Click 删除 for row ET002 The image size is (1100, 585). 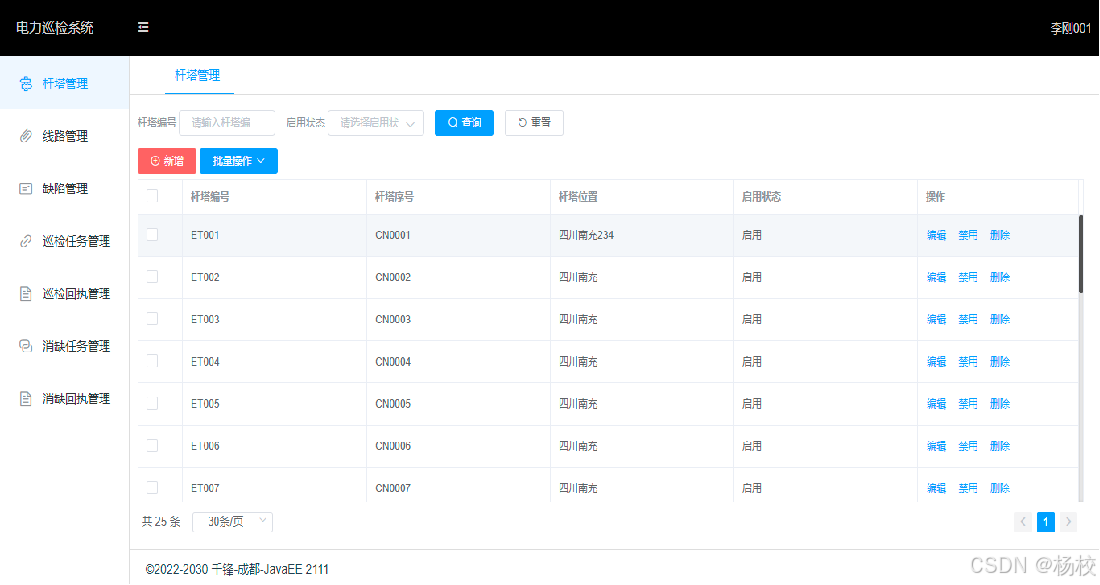click(x=1000, y=277)
